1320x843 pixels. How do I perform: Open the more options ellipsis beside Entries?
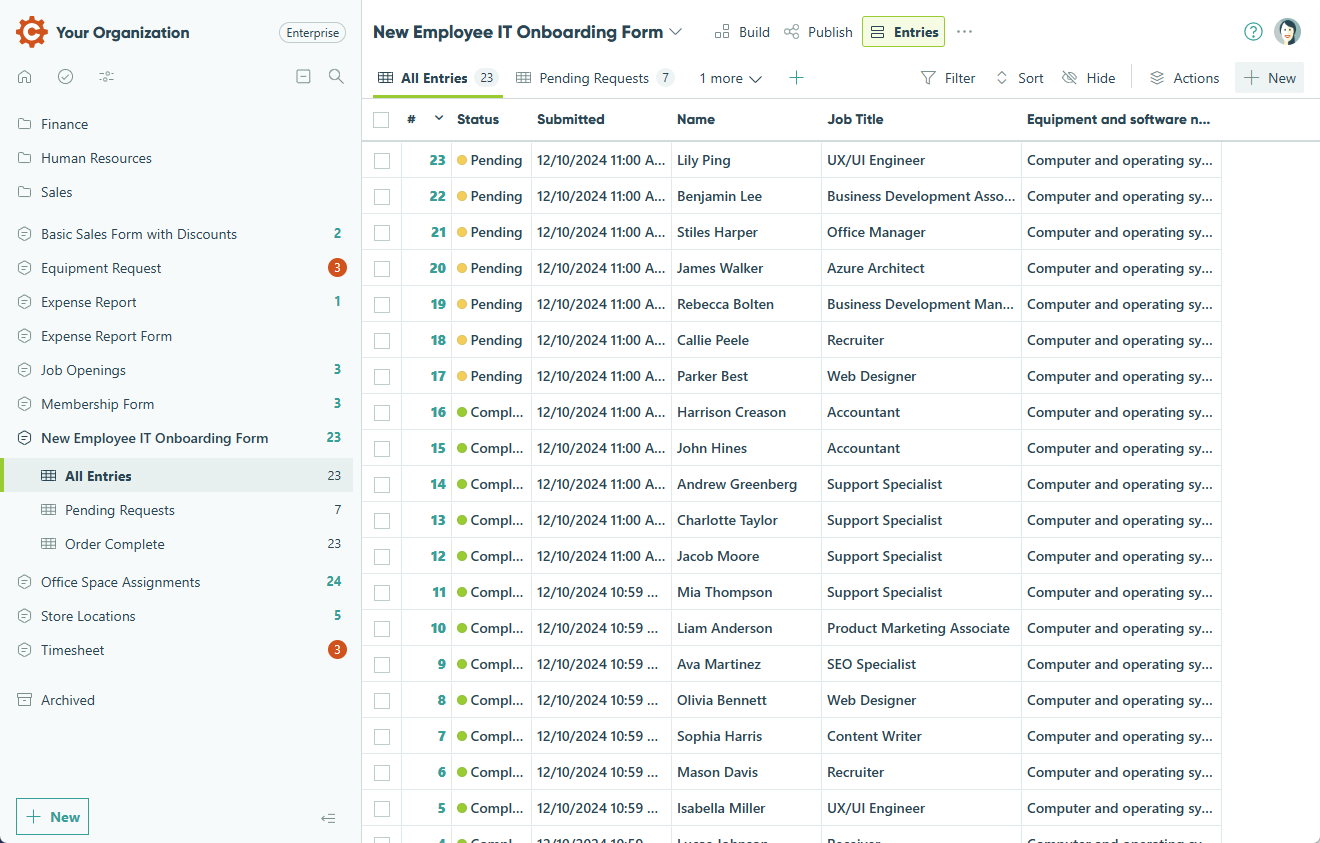click(x=964, y=32)
